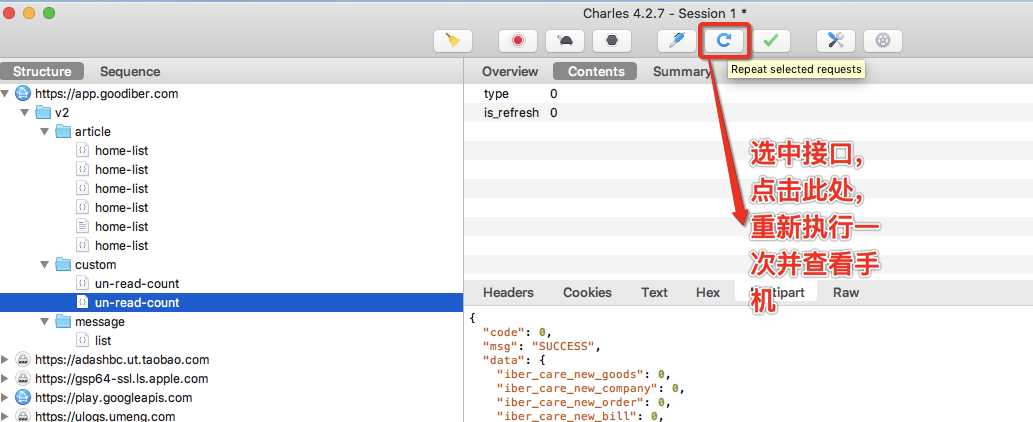The image size is (1033, 422).
Task: Collapse the v2 folder
Action: [x=25, y=113]
